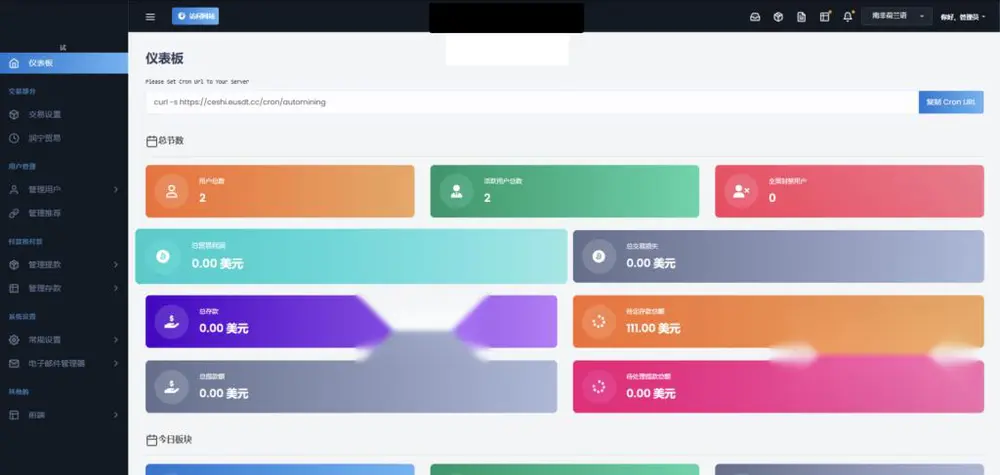Click the coin icon on the teal card
This screenshot has width=1000, height=475.
(163, 256)
